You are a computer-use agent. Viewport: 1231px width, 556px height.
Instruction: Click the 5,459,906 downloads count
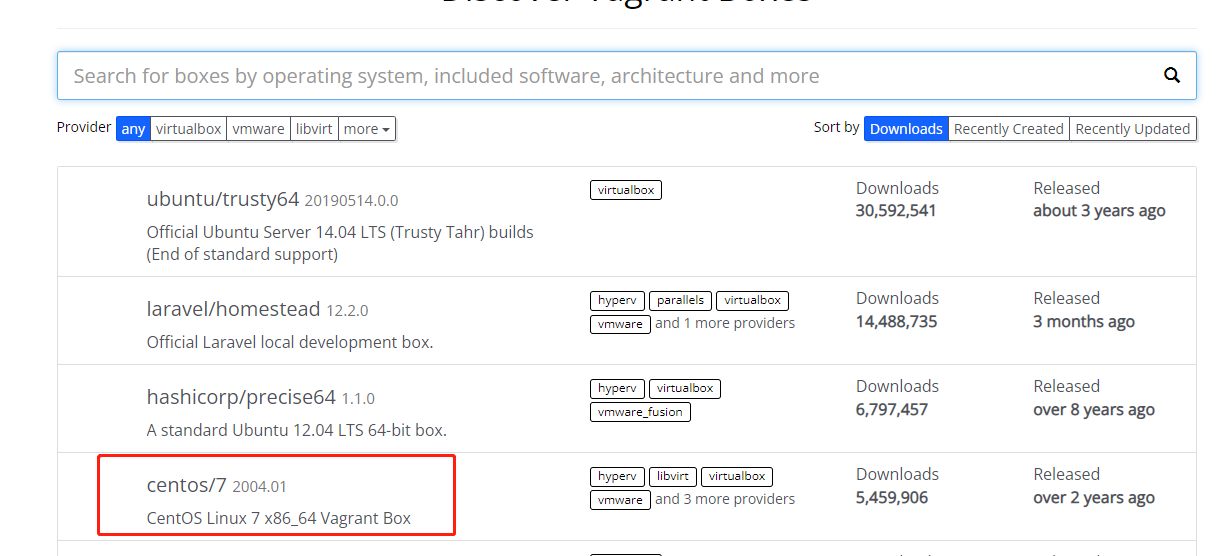(x=892, y=498)
